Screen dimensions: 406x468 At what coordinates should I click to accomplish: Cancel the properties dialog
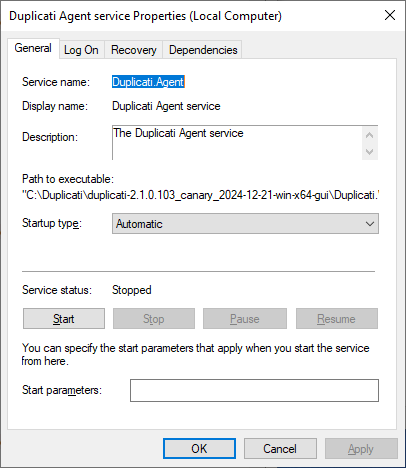tap(280, 449)
